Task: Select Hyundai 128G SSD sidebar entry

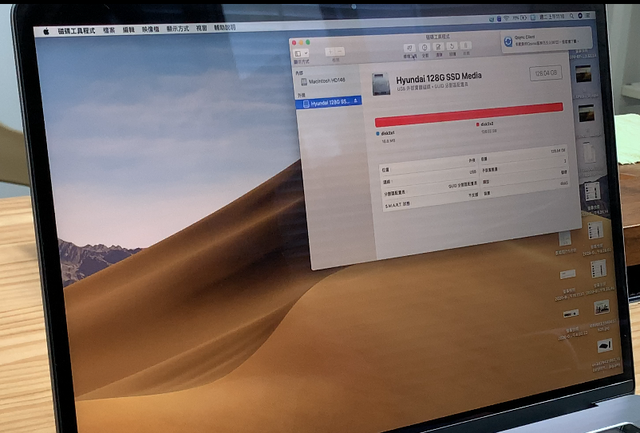Action: [328, 103]
